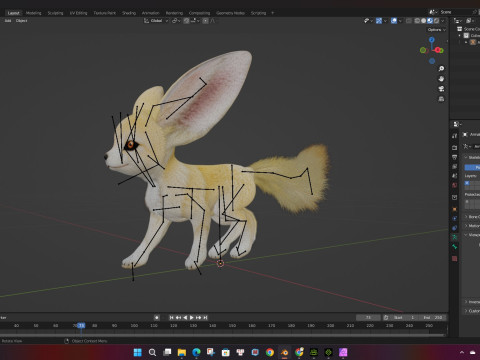Click the blue frame 73 playhead marker

[81, 325]
